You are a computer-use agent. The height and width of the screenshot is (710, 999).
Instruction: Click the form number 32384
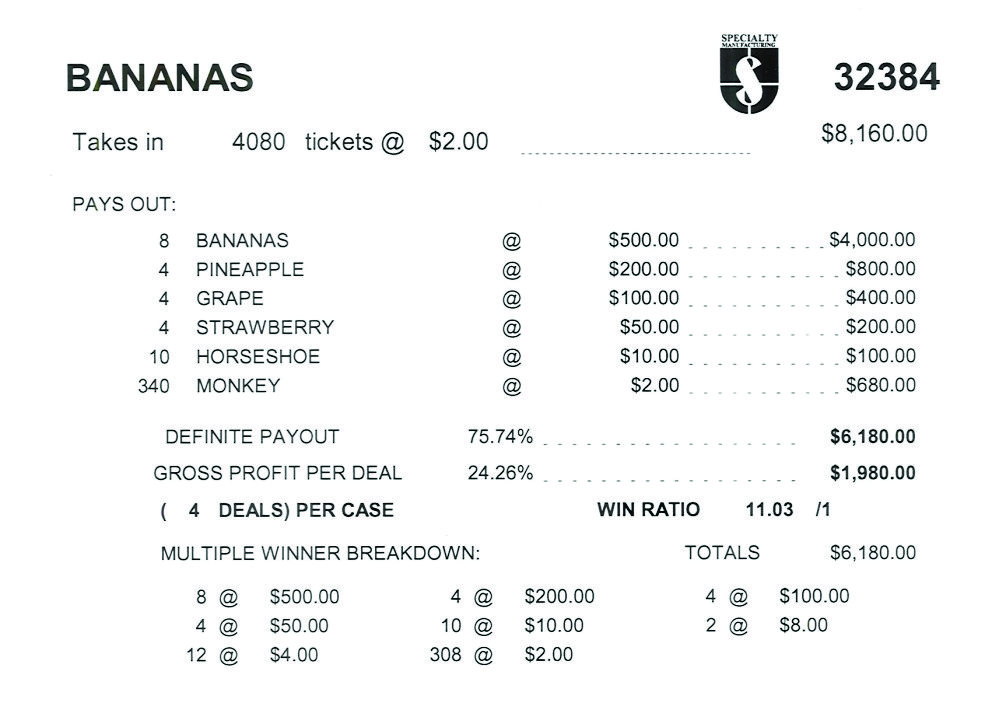(886, 77)
